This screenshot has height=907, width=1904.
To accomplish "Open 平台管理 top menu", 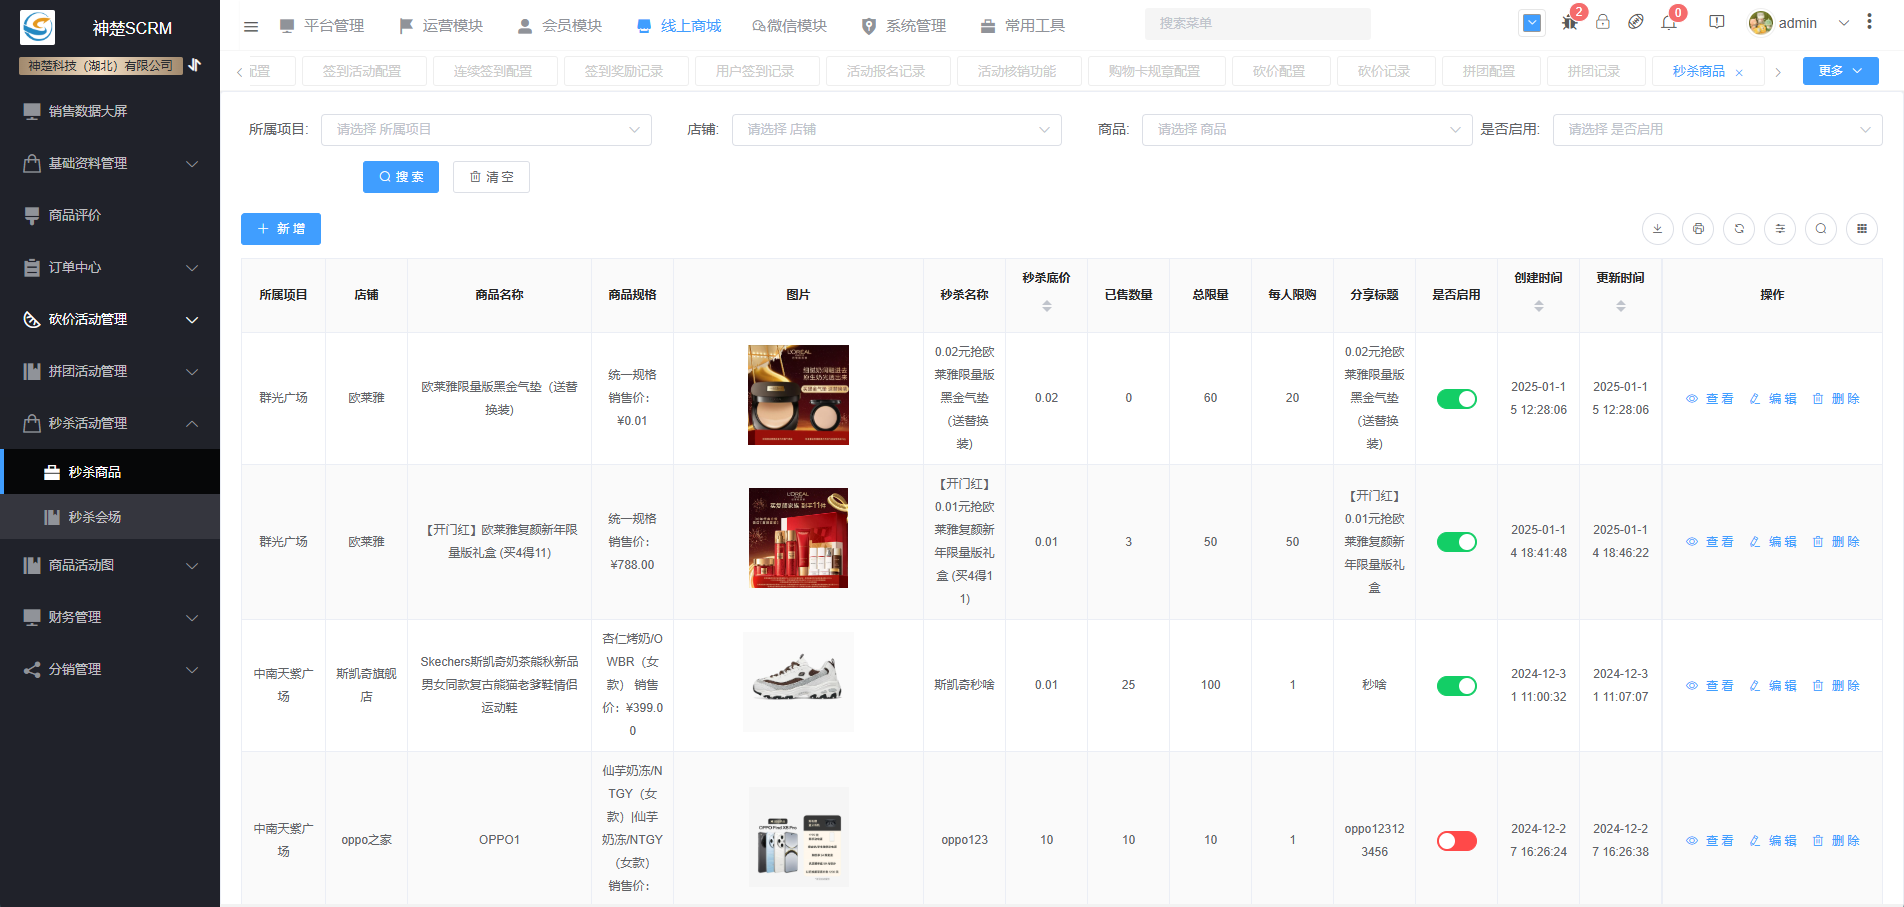I will click(322, 26).
